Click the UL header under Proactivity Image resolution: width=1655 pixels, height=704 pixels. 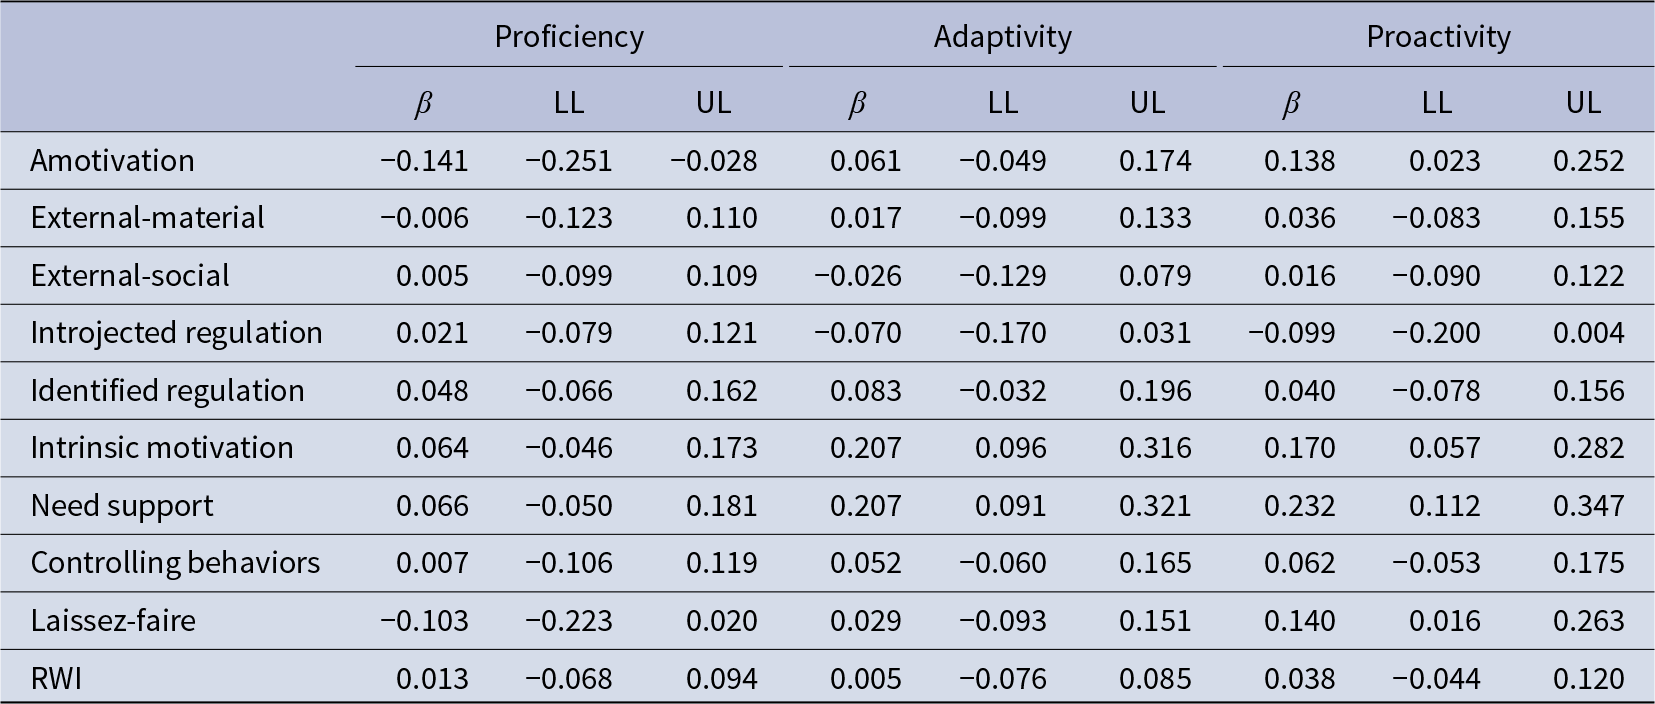click(1582, 102)
